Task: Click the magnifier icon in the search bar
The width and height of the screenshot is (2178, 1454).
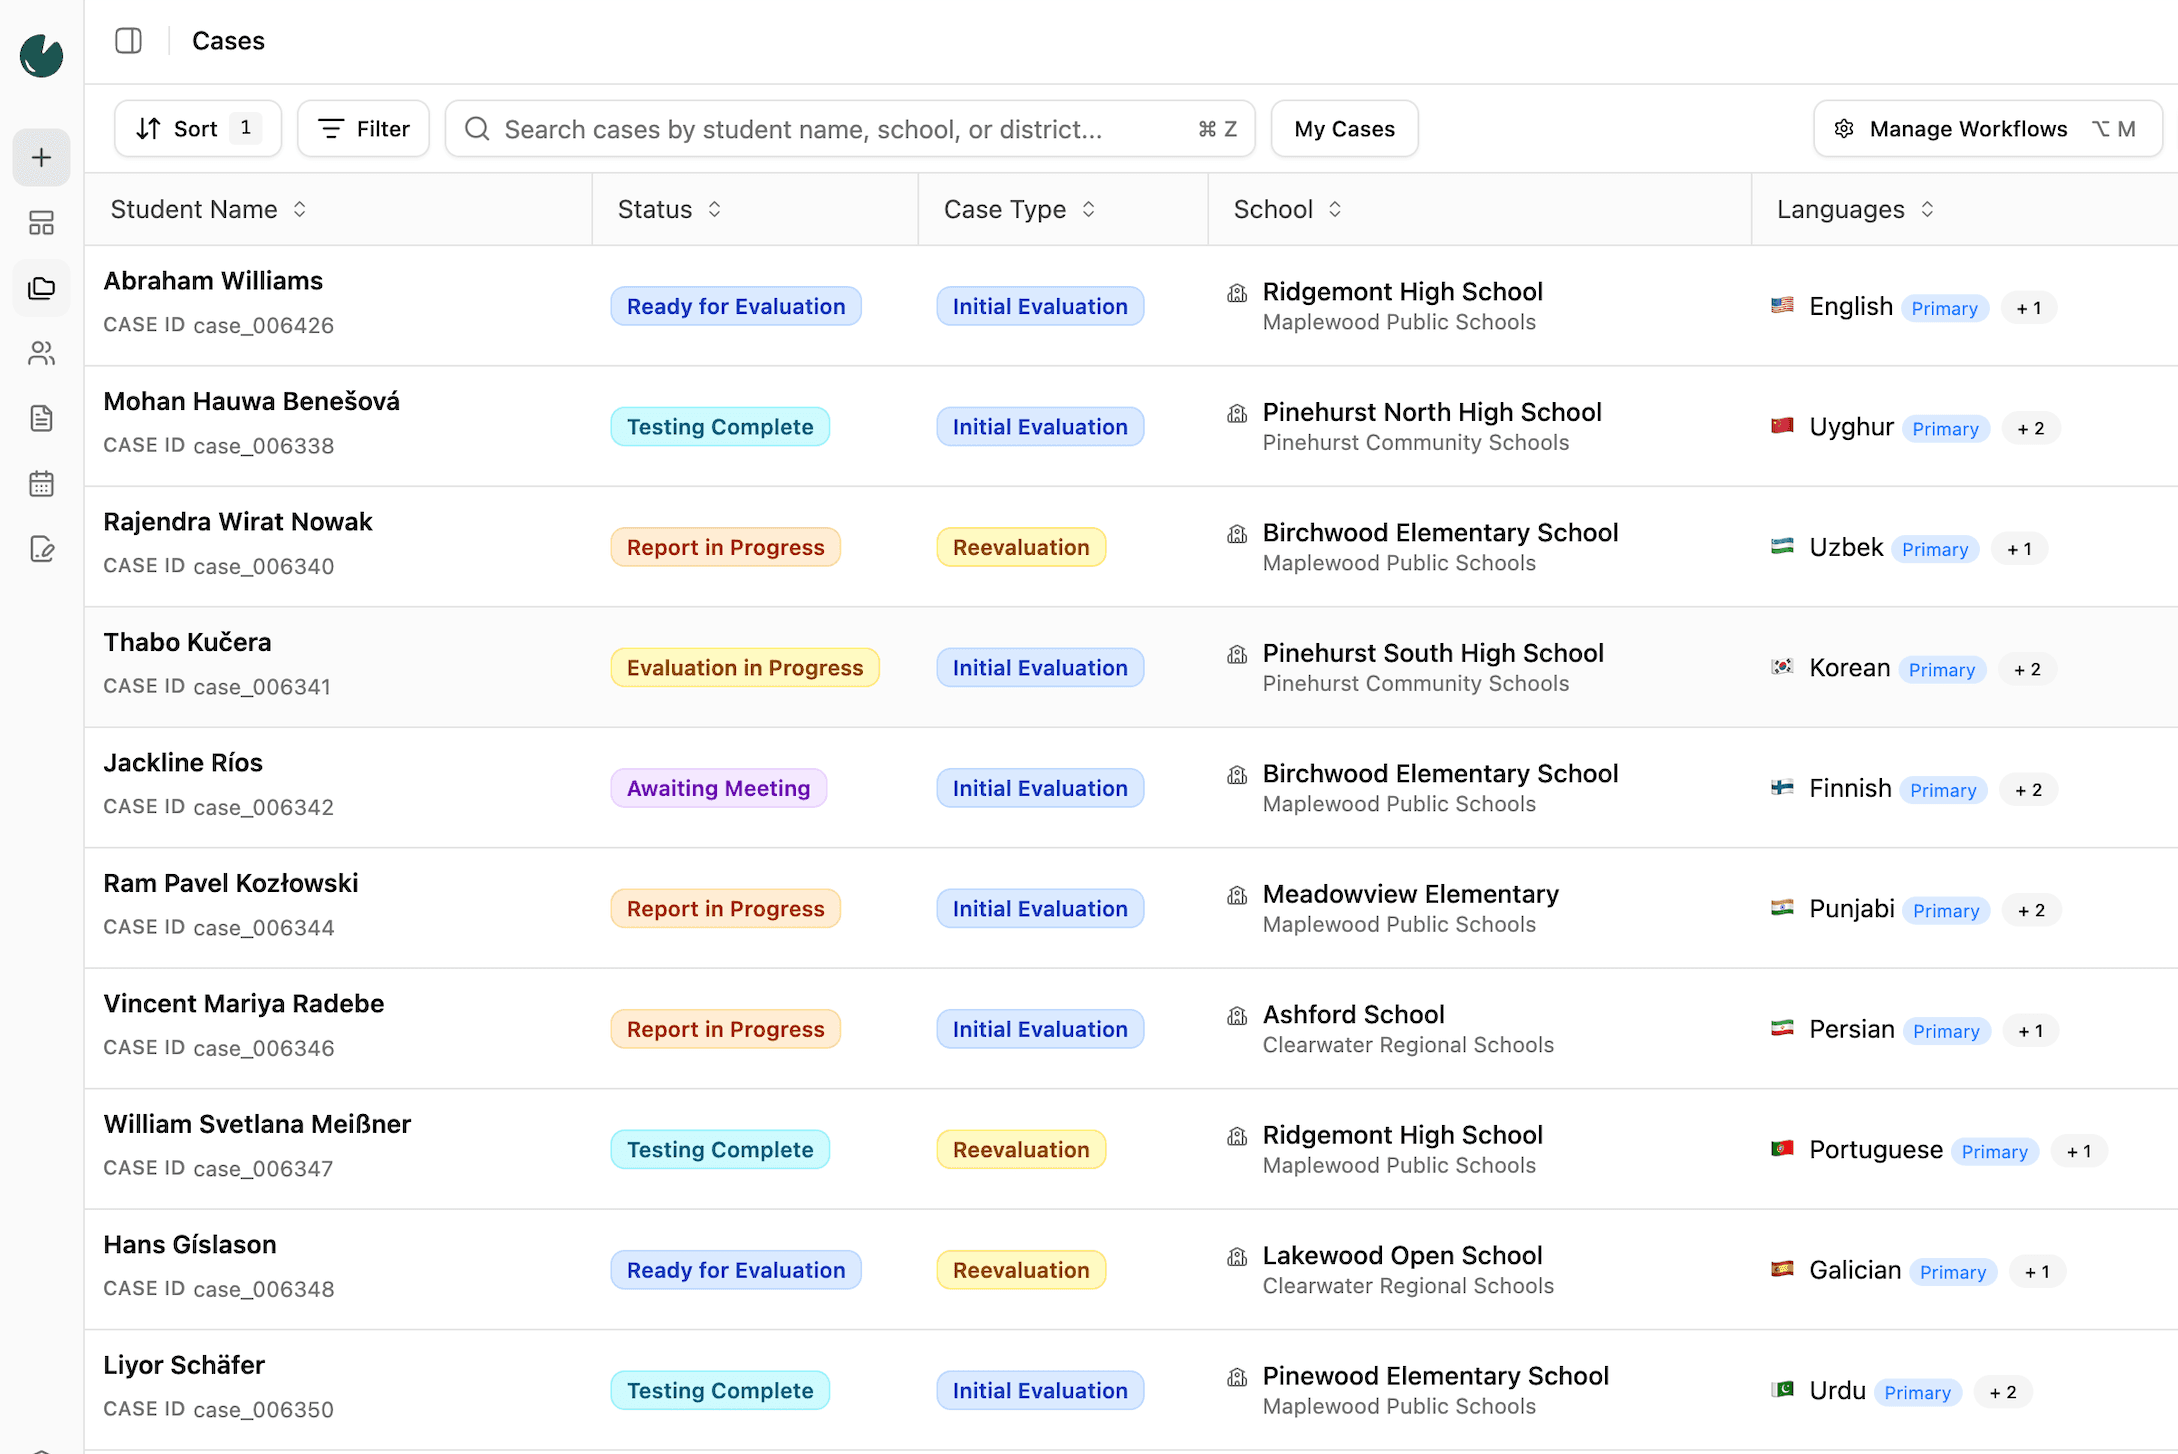Action: tap(477, 128)
